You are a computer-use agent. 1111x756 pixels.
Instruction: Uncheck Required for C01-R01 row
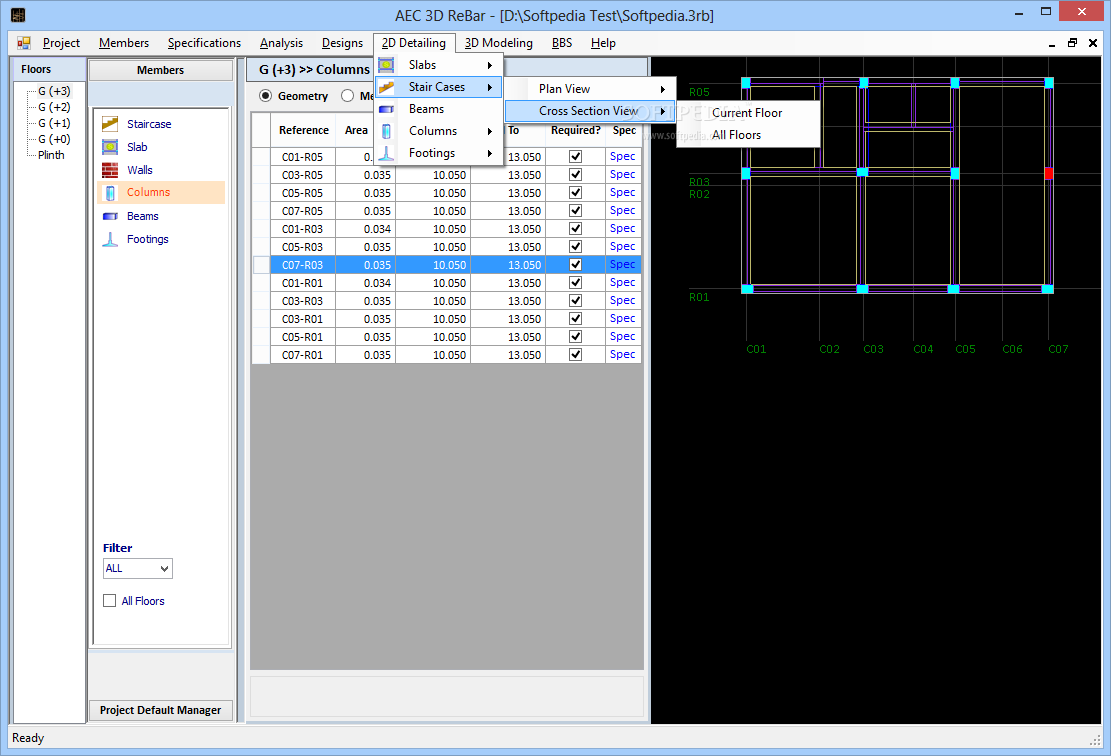tap(575, 283)
